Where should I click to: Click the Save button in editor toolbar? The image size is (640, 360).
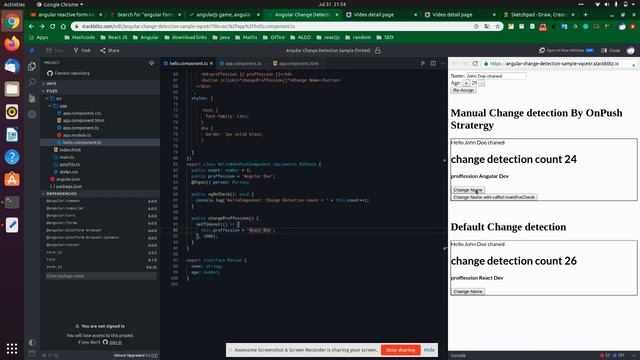coord(55,51)
